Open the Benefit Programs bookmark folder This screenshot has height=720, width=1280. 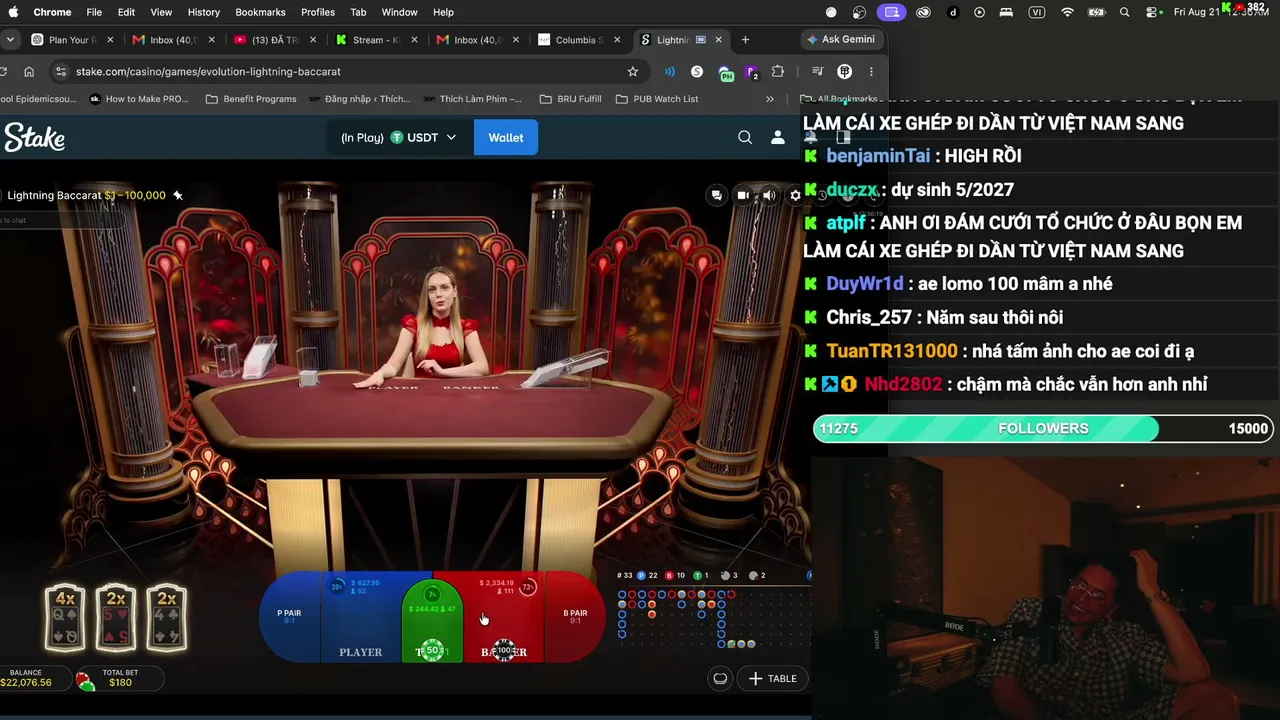click(251, 99)
